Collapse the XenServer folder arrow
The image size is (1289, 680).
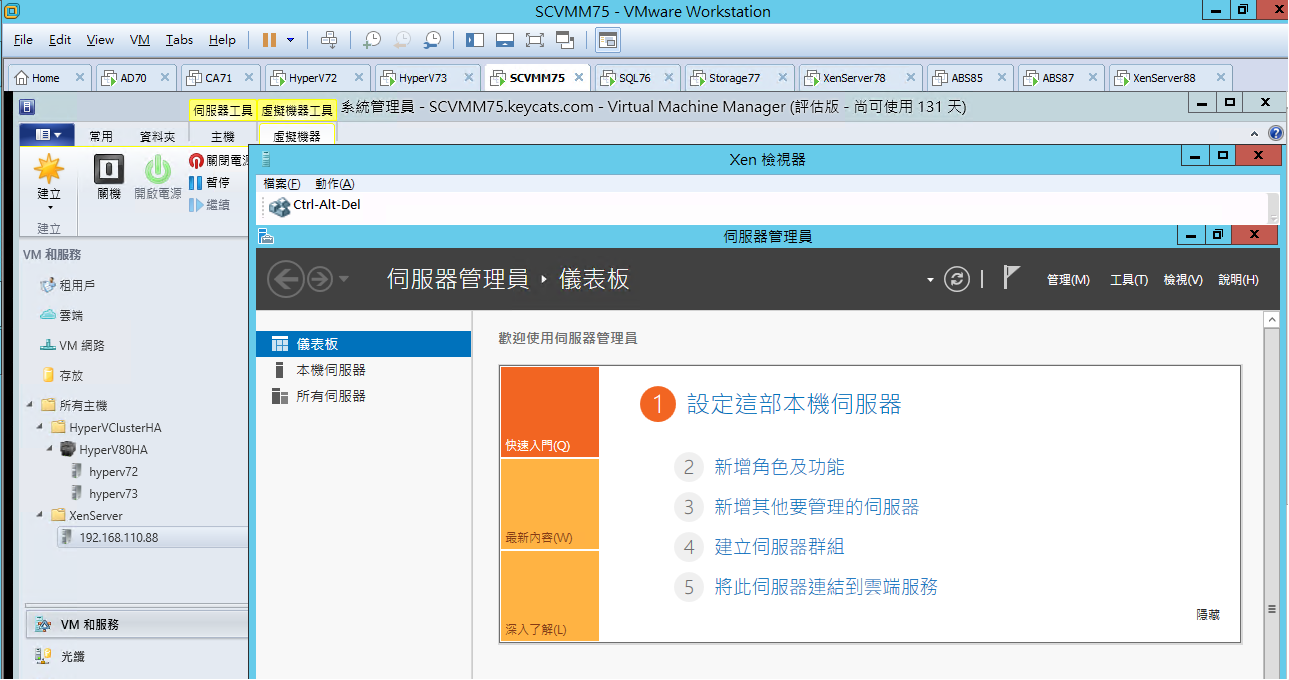coord(38,515)
